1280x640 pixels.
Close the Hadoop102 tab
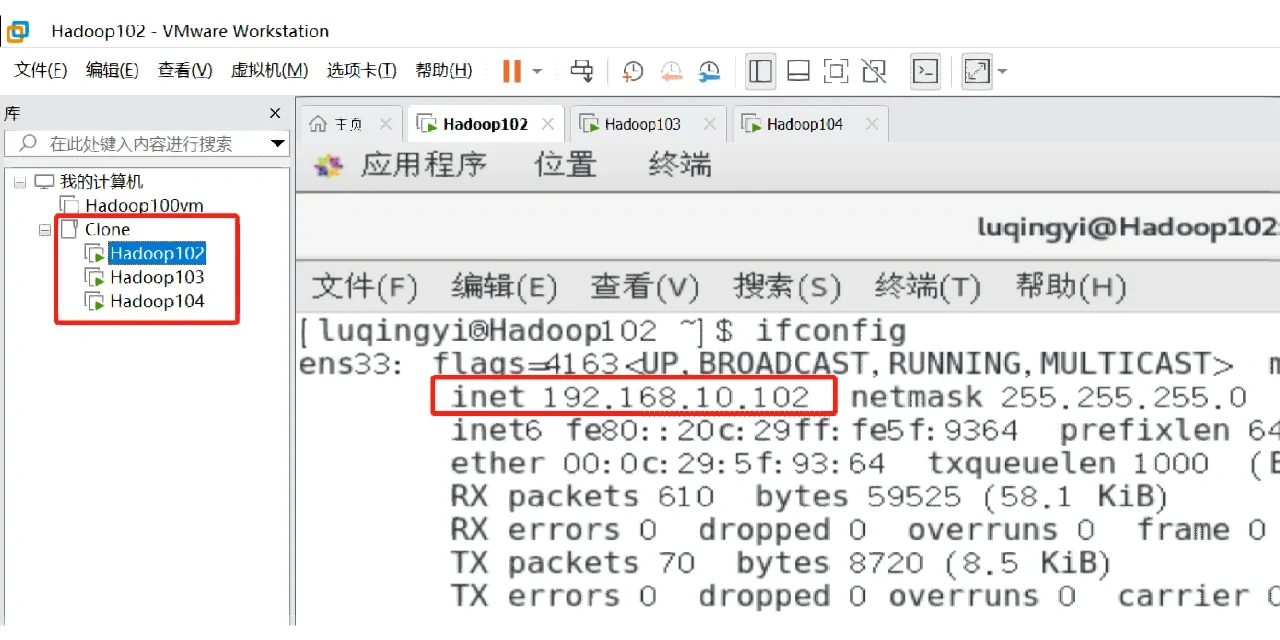click(547, 124)
